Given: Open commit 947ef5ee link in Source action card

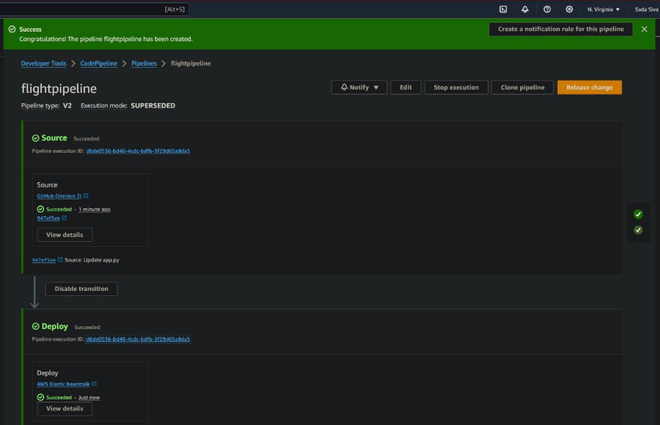Looking at the screenshot, I should point(48,218).
